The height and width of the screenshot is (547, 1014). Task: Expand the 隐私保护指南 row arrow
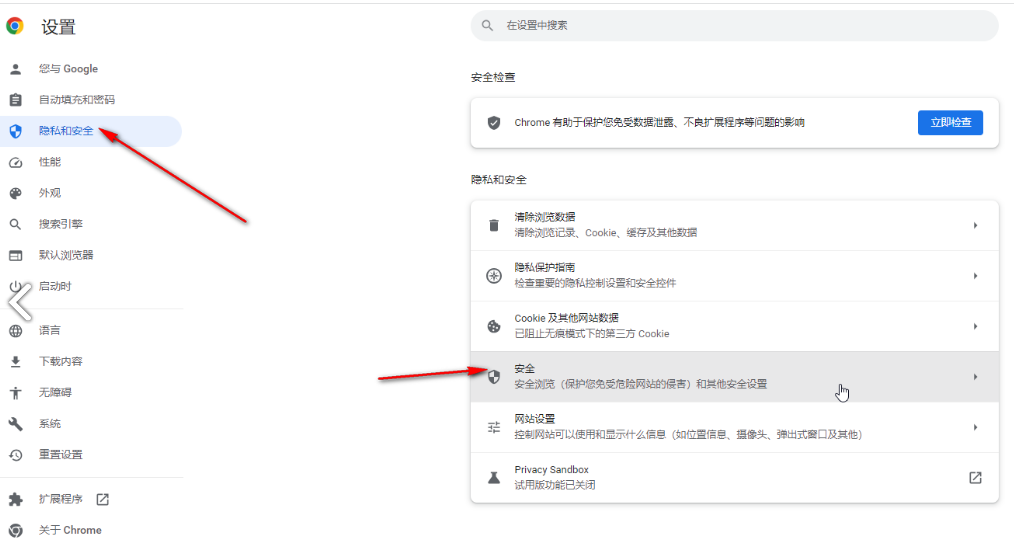[x=975, y=276]
